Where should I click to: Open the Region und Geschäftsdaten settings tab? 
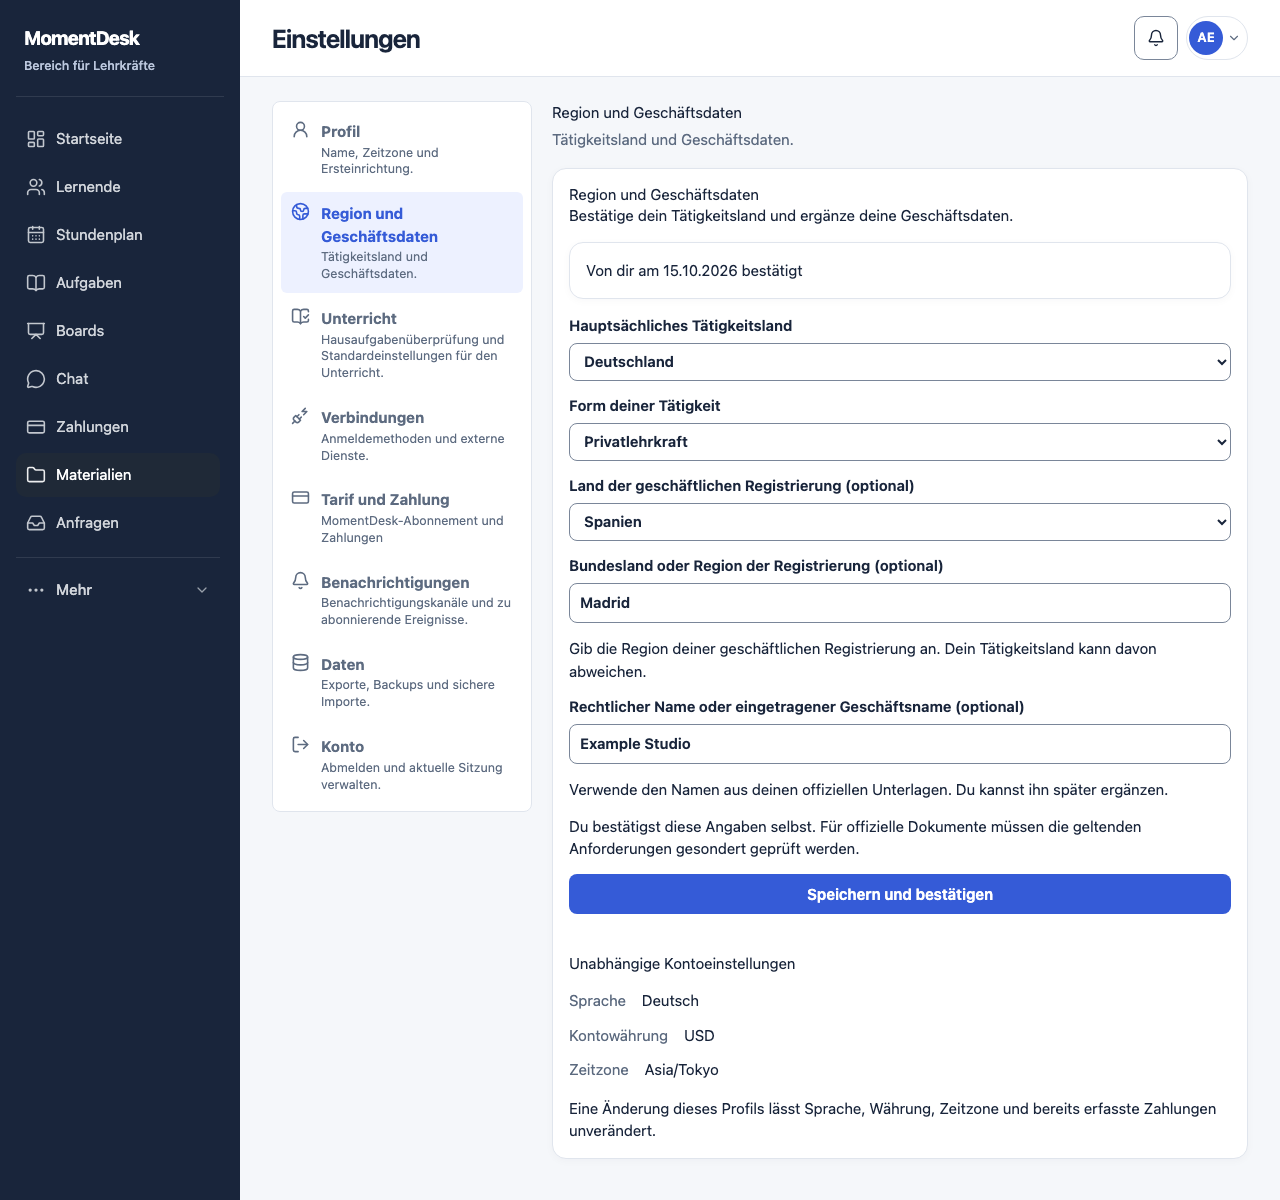402,242
